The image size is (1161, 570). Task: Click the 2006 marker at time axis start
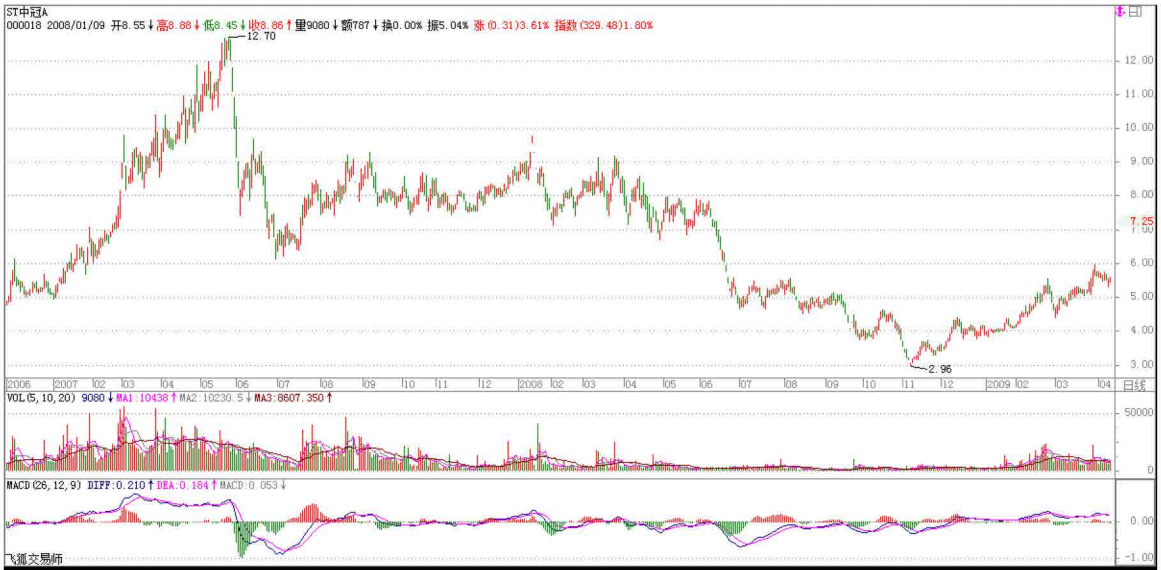21,384
